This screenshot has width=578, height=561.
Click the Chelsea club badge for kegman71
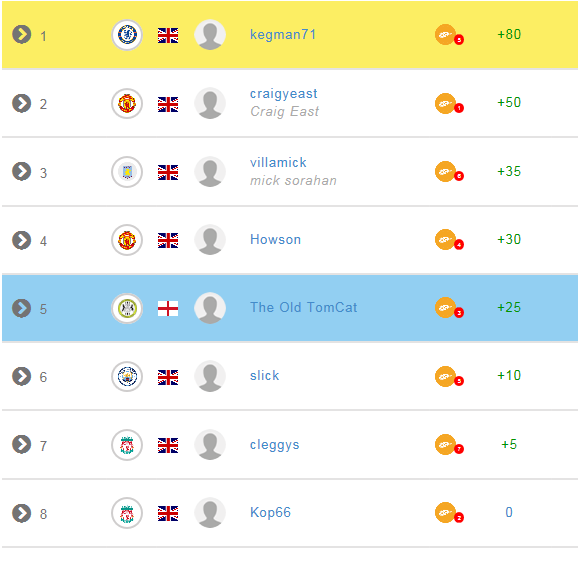click(x=127, y=35)
